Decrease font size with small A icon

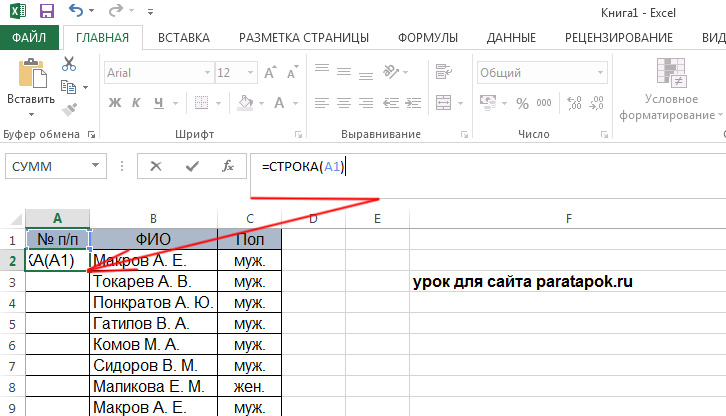click(x=293, y=72)
